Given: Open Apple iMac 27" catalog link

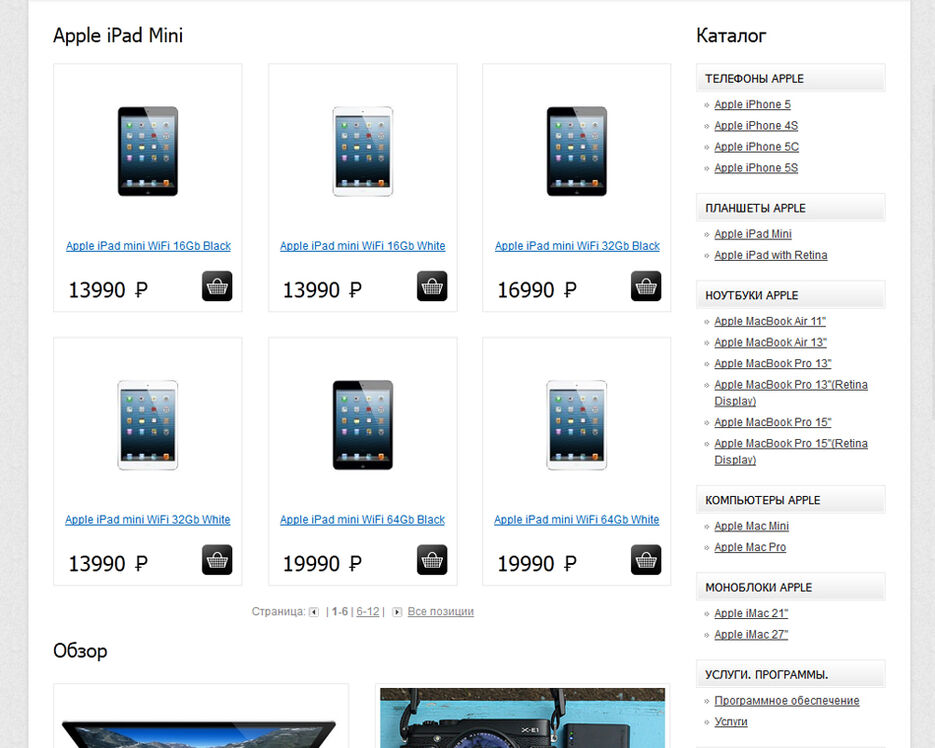Looking at the screenshot, I should pyautogui.click(x=751, y=634).
